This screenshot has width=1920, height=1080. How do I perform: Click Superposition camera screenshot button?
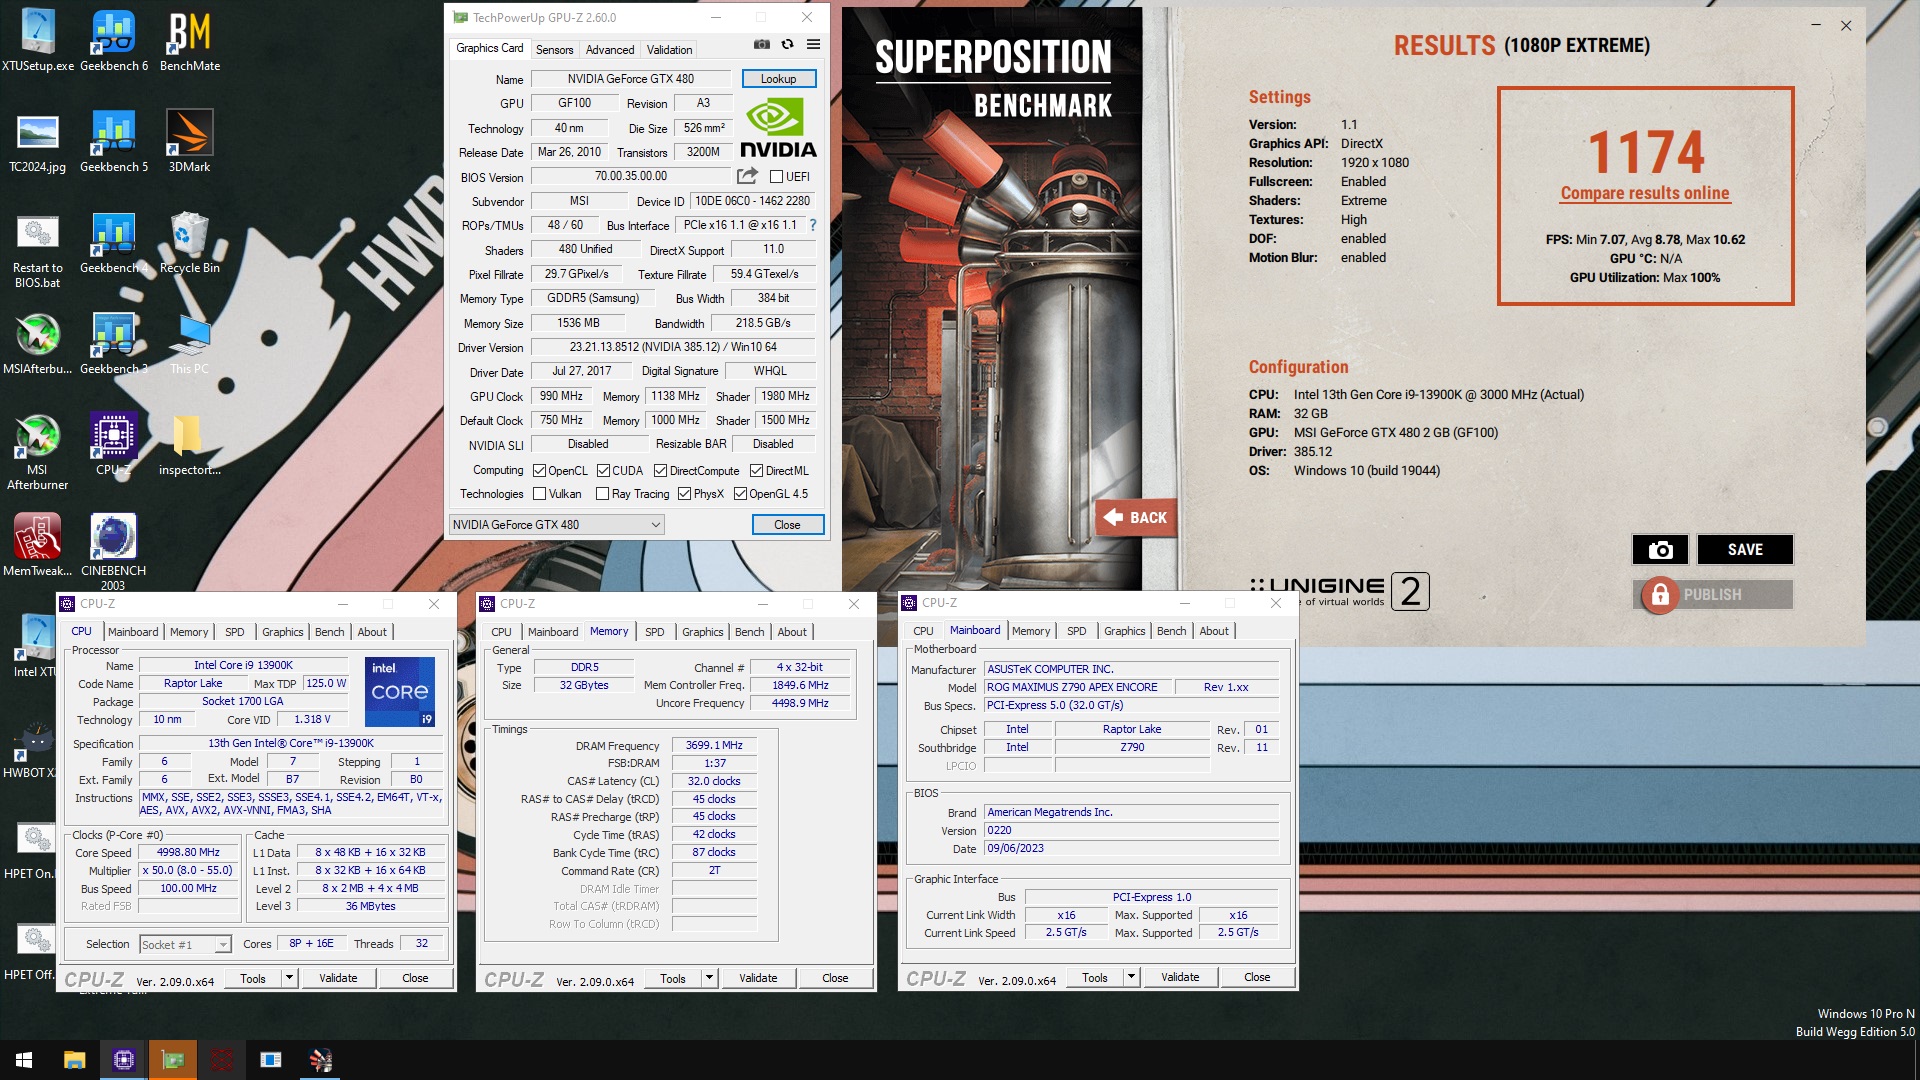click(1660, 550)
